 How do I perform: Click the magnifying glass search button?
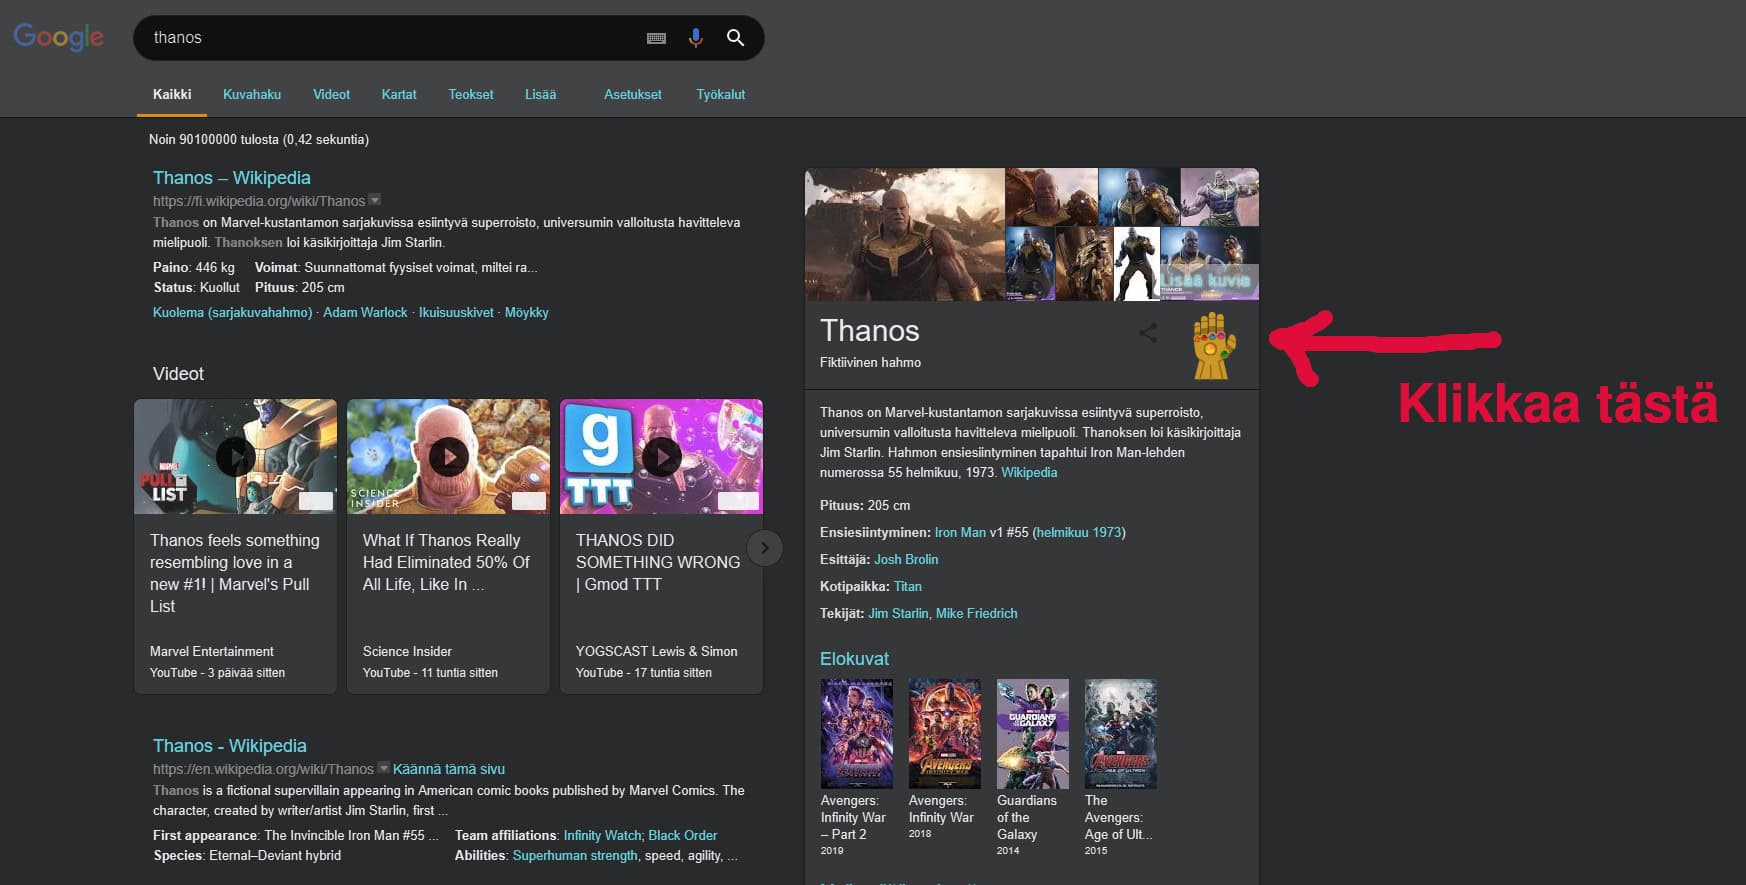[x=735, y=38]
